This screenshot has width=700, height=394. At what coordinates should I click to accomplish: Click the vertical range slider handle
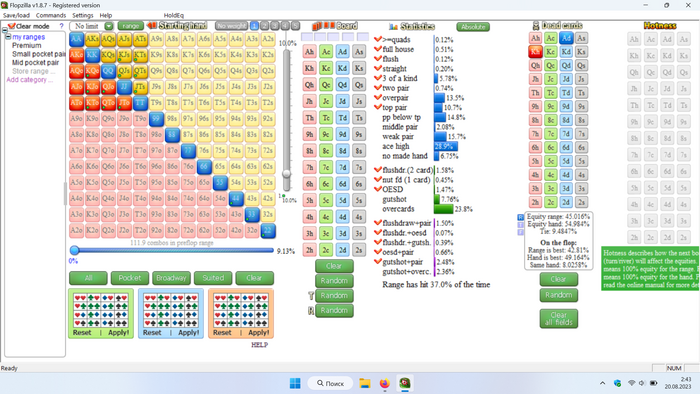click(287, 174)
